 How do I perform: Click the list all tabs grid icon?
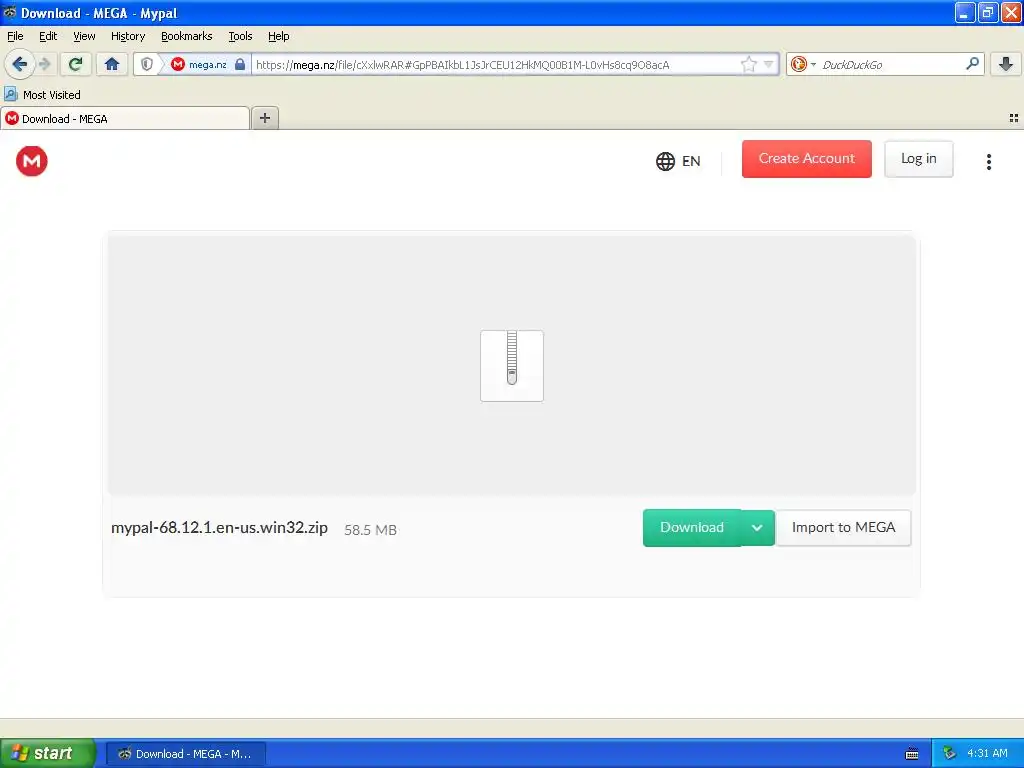point(1014,118)
